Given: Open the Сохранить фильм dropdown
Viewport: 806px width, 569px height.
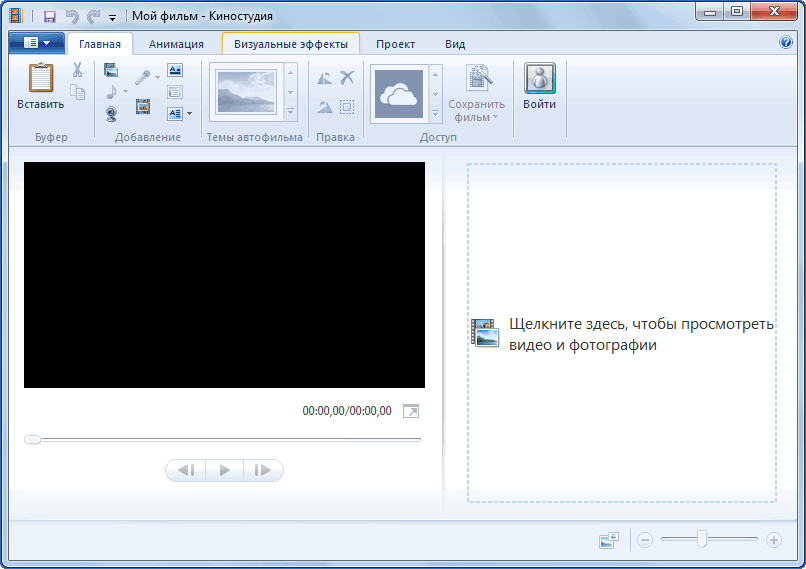Looking at the screenshot, I should click(496, 117).
